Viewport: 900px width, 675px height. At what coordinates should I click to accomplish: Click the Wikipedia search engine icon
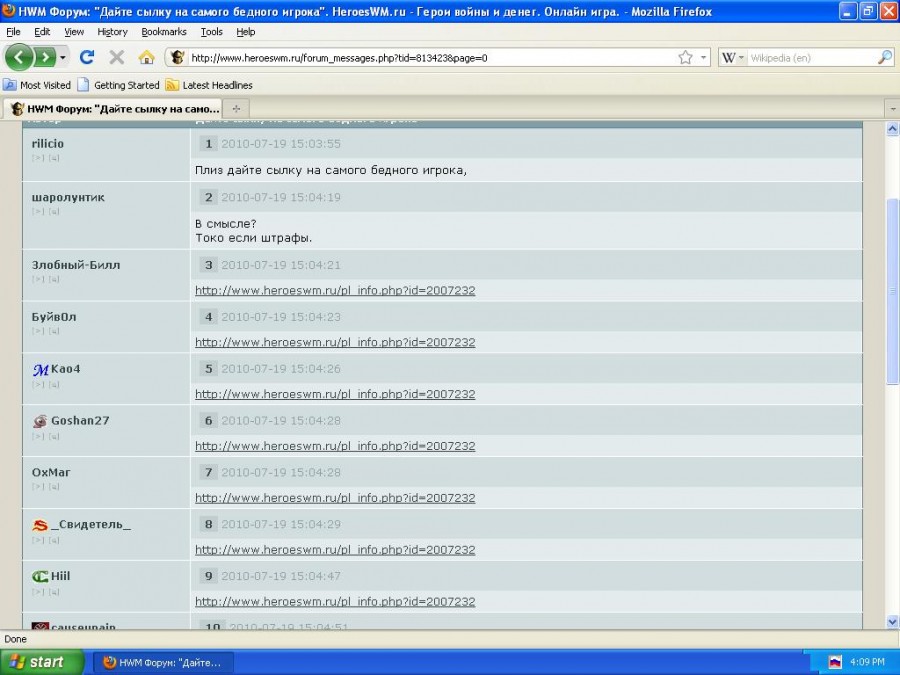pos(728,57)
